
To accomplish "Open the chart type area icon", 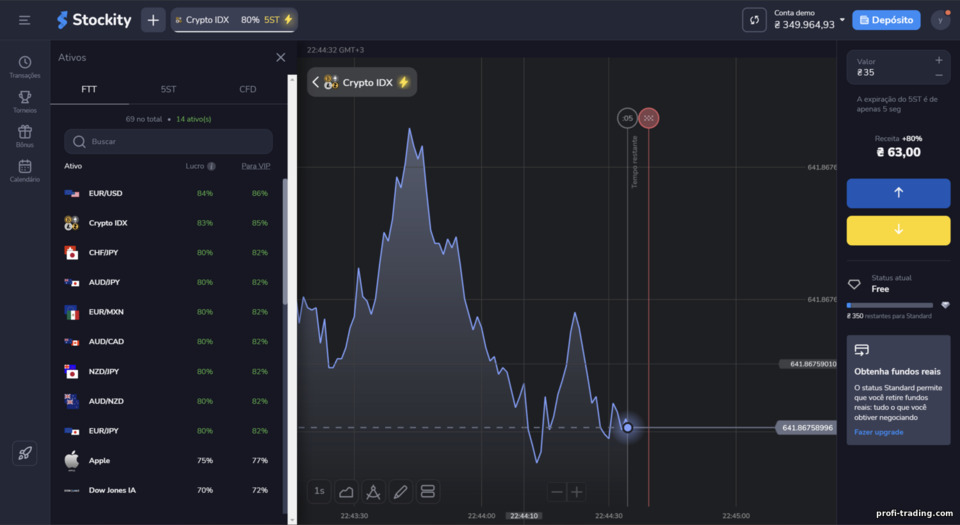I will pyautogui.click(x=346, y=491).
